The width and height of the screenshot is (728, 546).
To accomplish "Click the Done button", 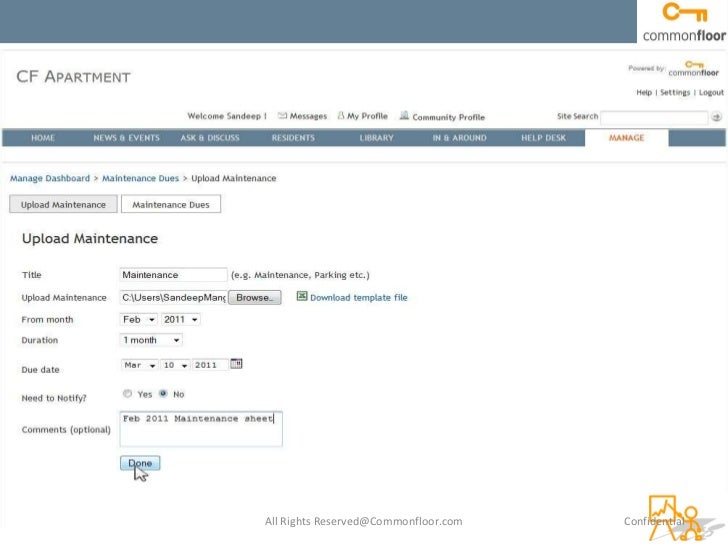I will 140,463.
